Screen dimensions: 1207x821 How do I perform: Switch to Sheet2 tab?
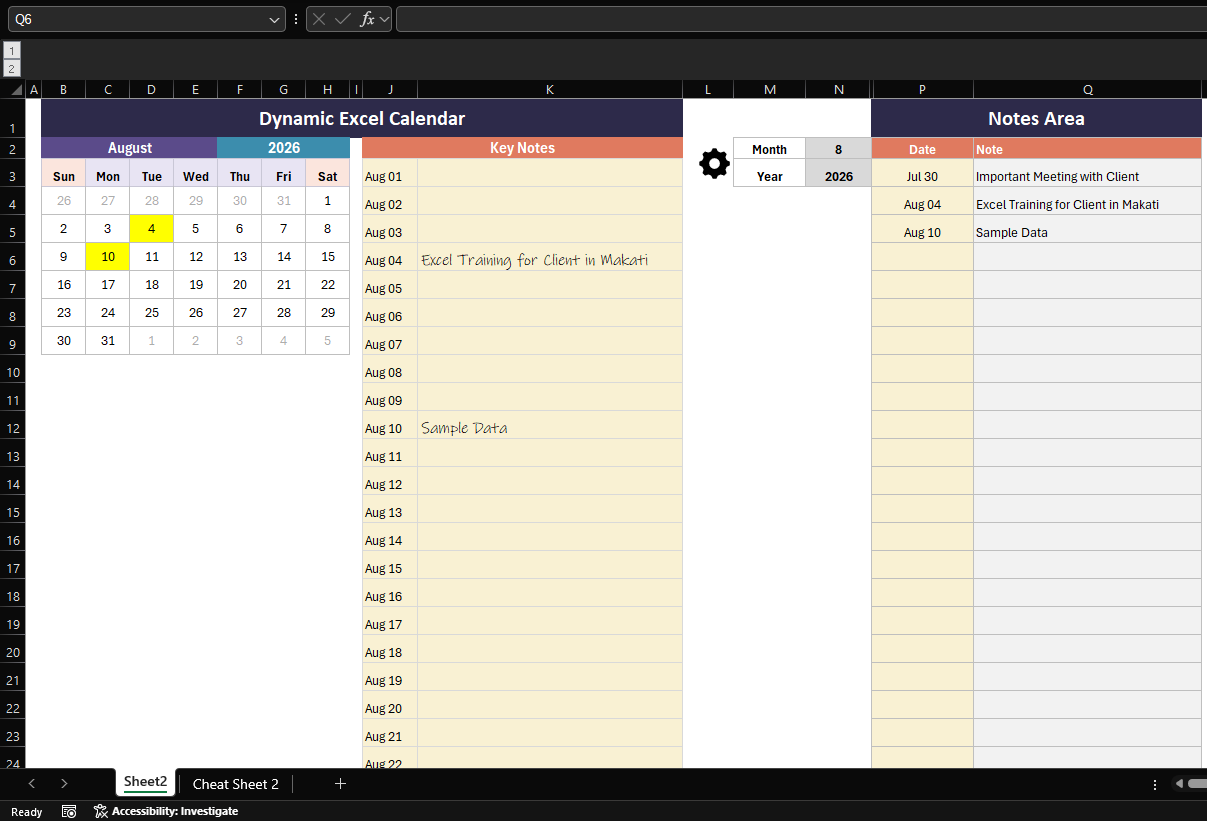(x=145, y=782)
